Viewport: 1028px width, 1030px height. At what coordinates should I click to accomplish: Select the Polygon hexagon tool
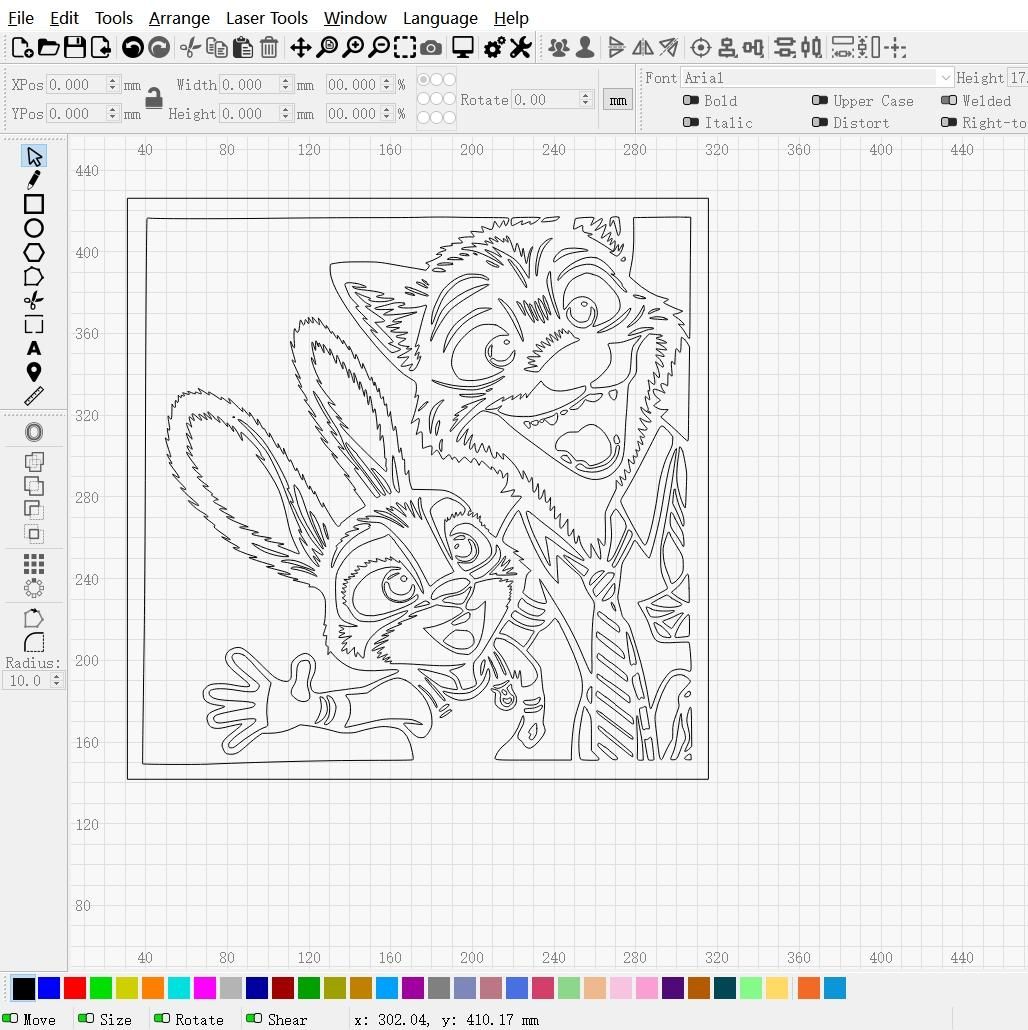click(34, 252)
